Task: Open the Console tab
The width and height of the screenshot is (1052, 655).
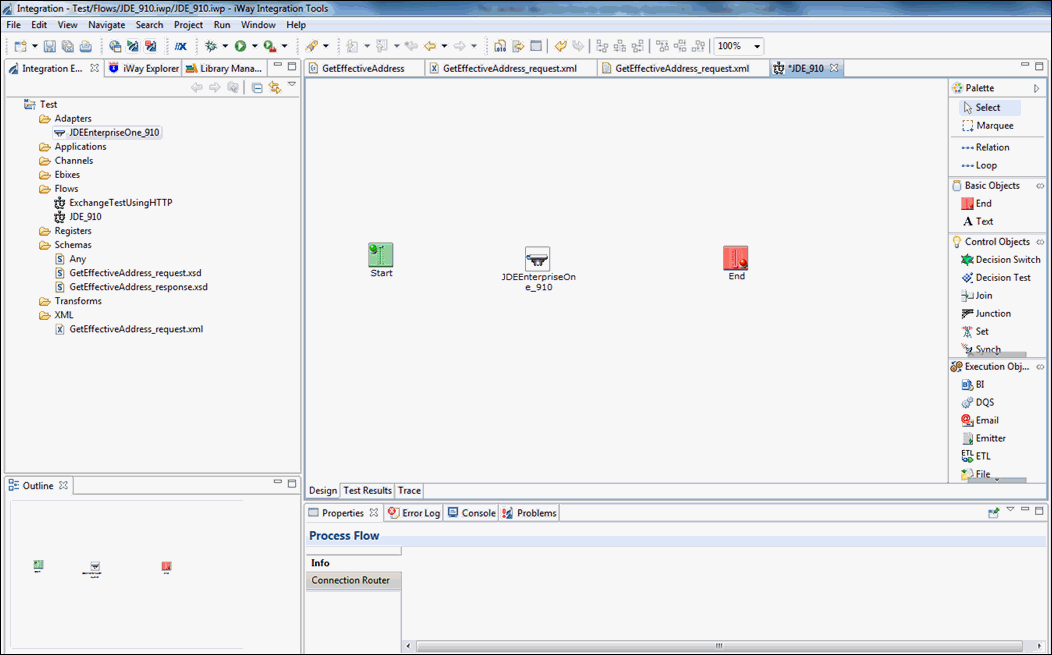Action: pos(471,513)
